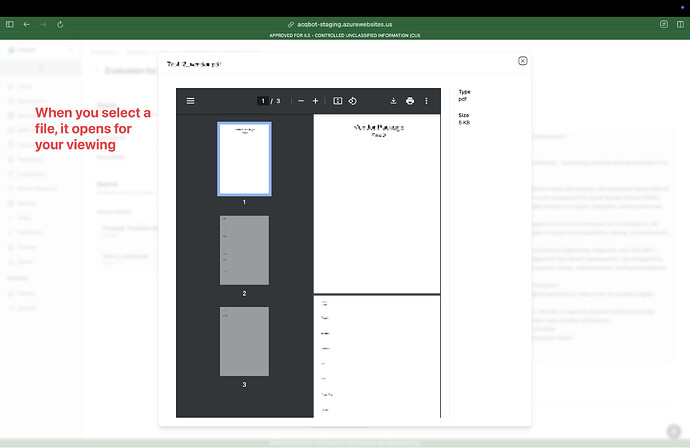The image size is (690, 448).
Task: Zoom in the PDF with the plus icon
Action: coord(316,101)
